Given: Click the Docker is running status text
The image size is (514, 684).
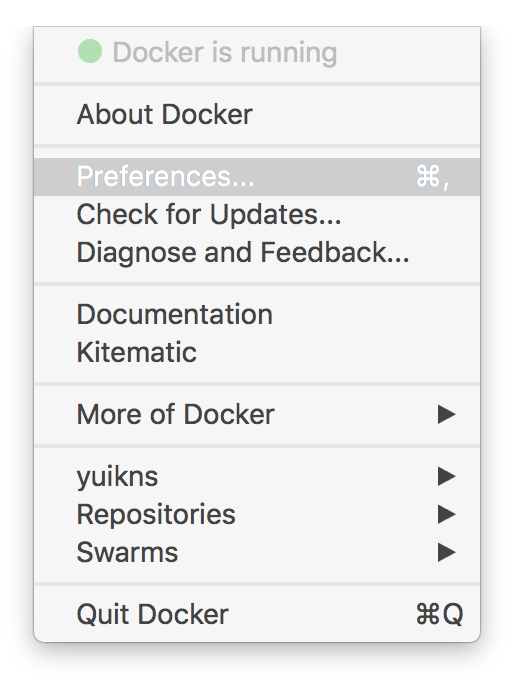Looking at the screenshot, I should pos(225,53).
